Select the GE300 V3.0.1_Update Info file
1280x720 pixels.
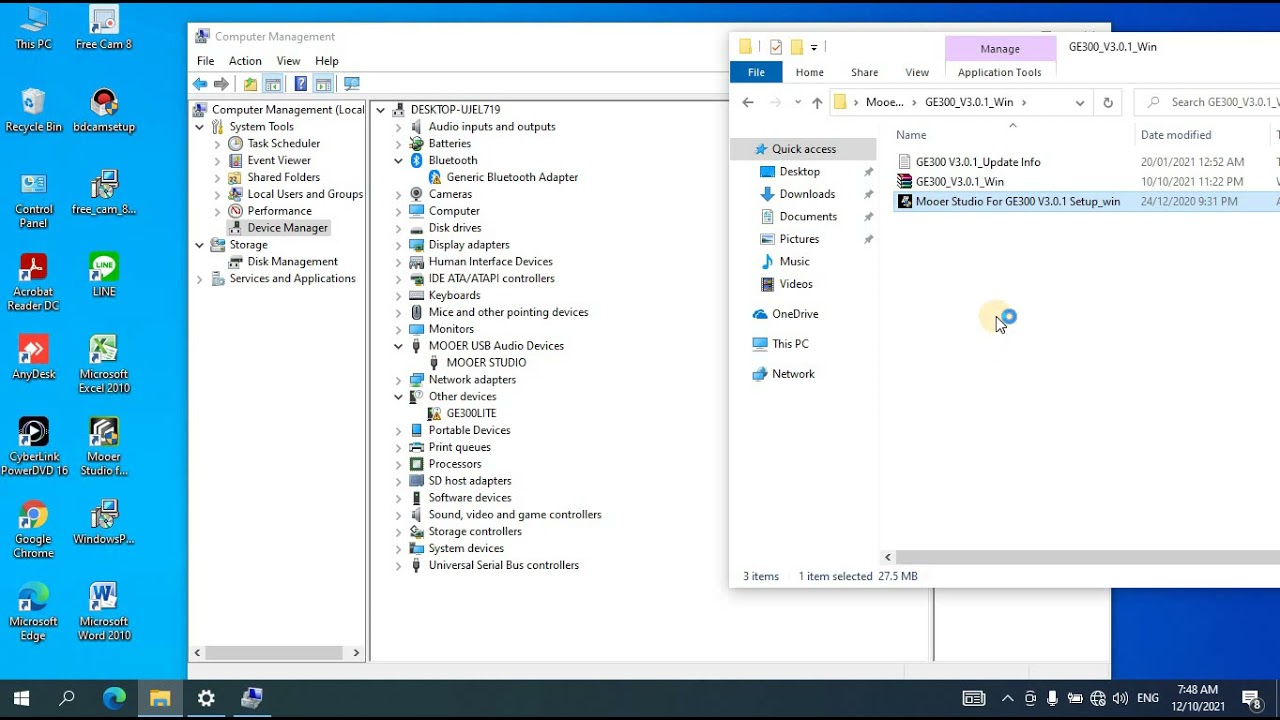978,162
